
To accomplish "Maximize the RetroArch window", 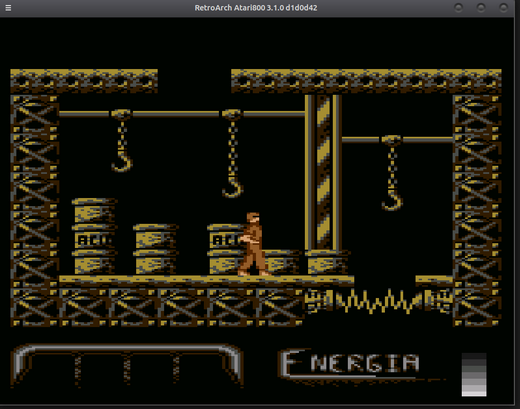I will point(481,8).
